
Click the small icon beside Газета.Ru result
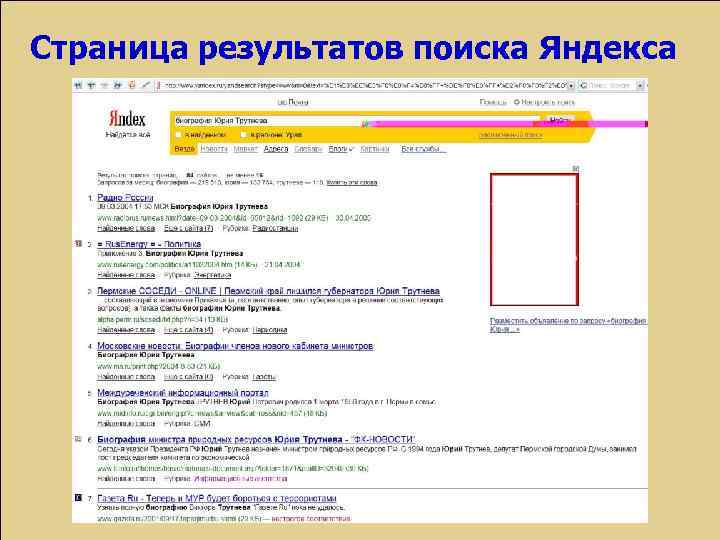(78, 498)
